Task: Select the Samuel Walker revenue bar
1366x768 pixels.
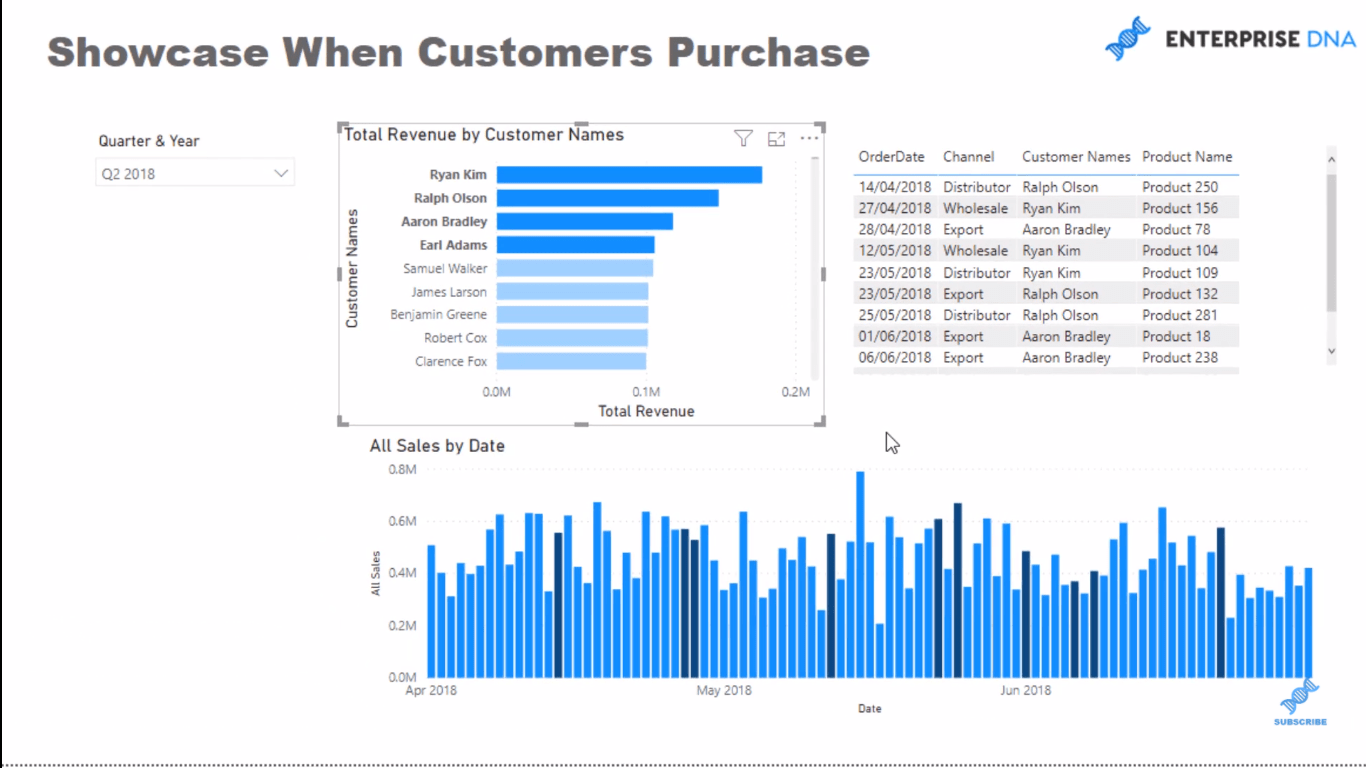Action: tap(575, 268)
